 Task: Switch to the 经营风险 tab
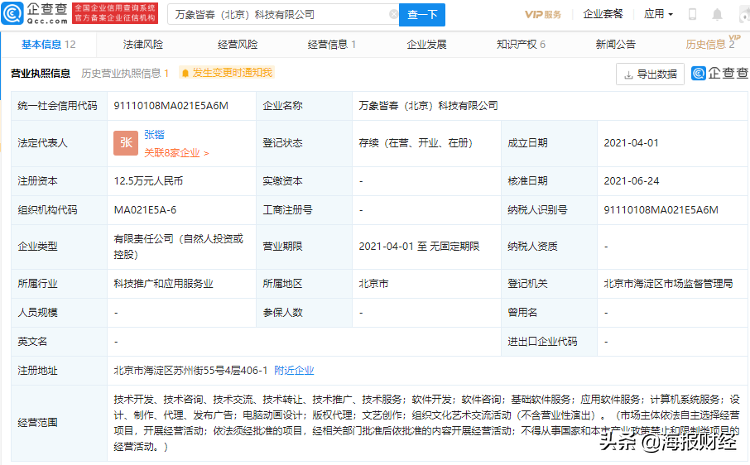pos(237,44)
